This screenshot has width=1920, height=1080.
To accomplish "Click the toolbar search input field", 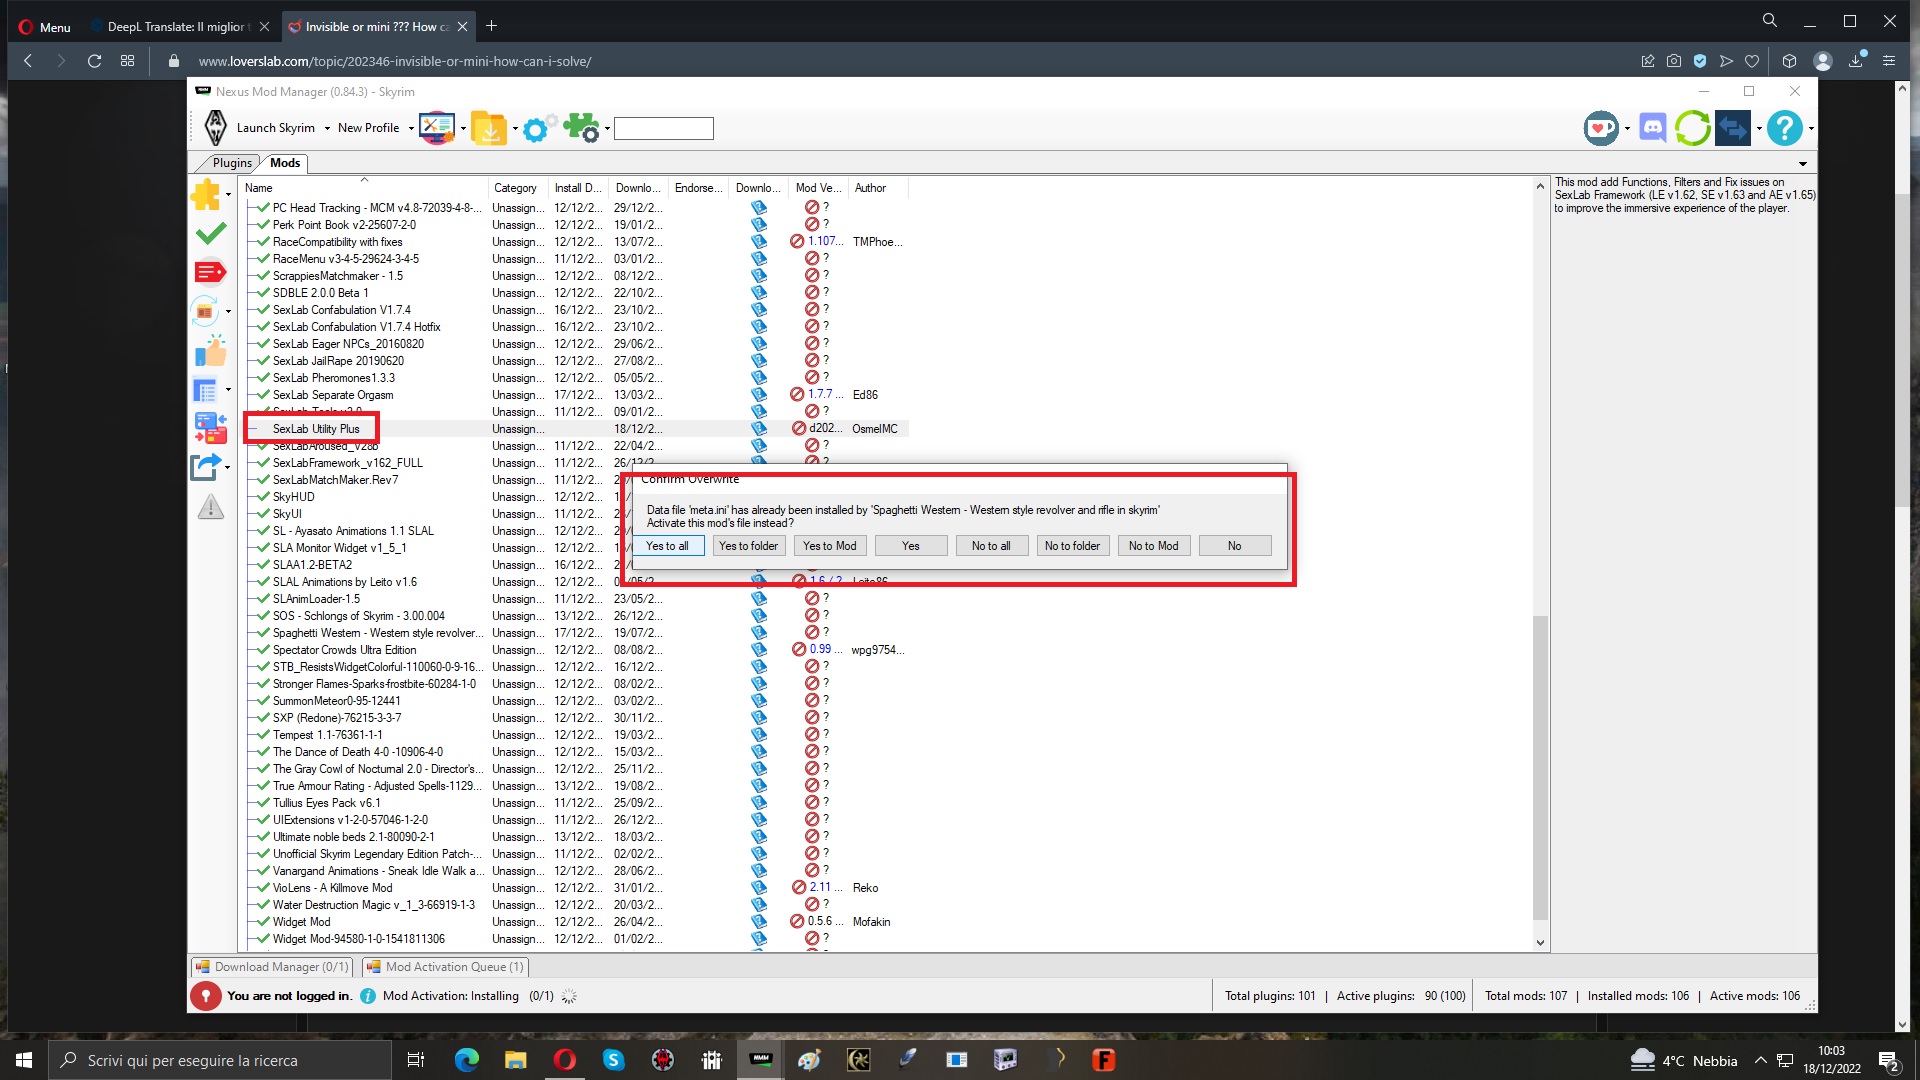I will pyautogui.click(x=663, y=129).
